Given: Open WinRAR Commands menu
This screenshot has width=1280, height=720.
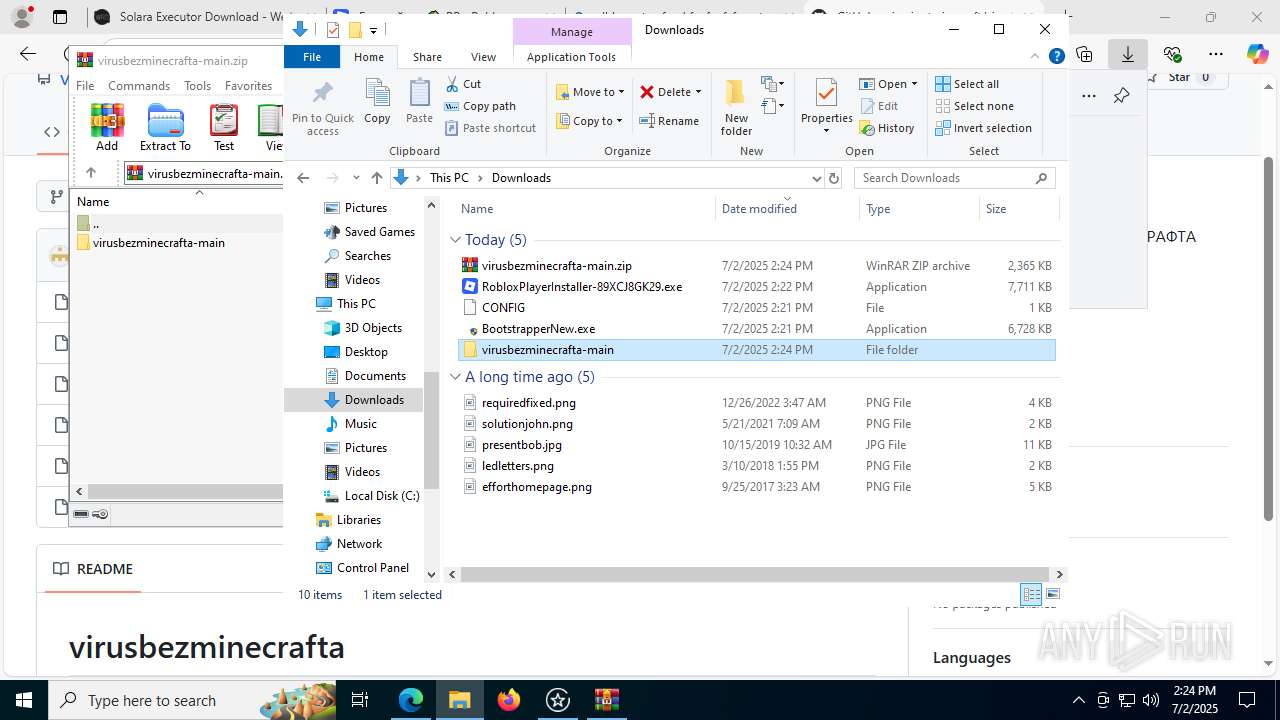Looking at the screenshot, I should tap(139, 86).
